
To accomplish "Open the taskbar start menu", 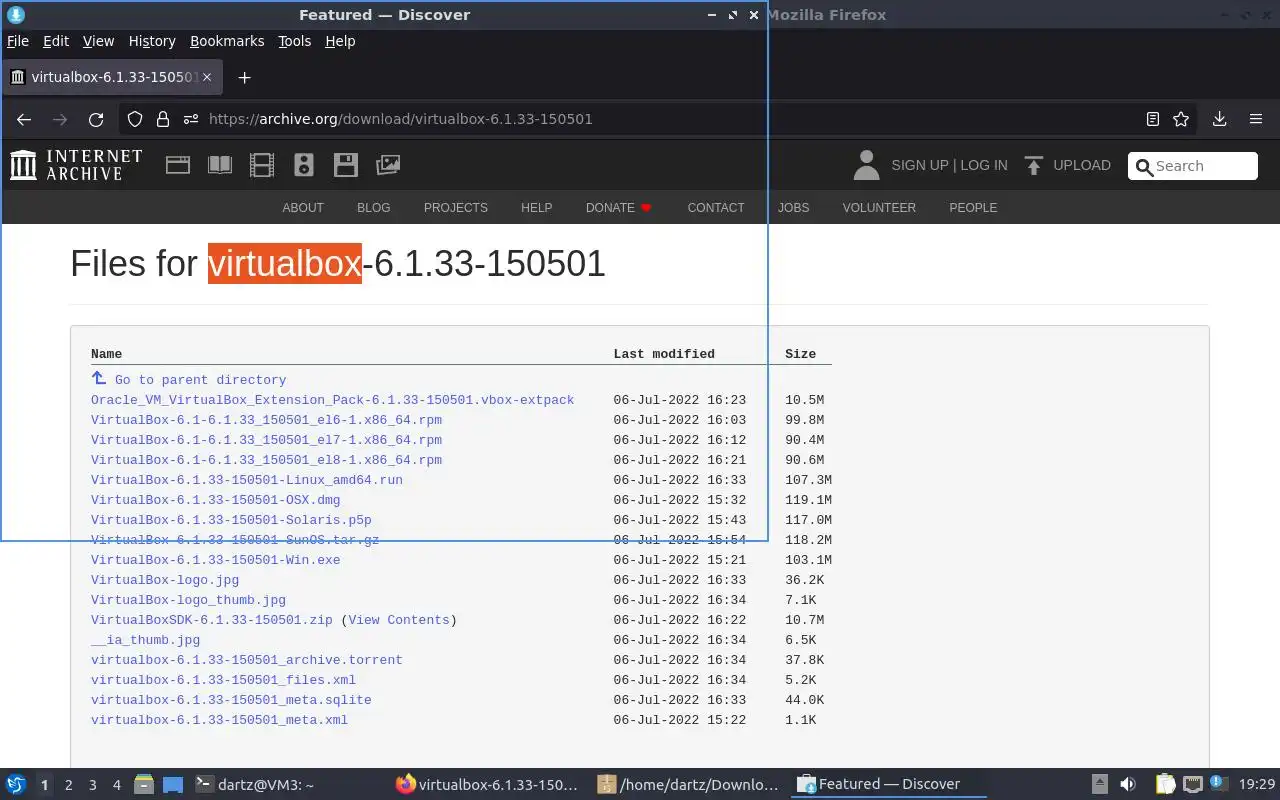I will pos(16,784).
